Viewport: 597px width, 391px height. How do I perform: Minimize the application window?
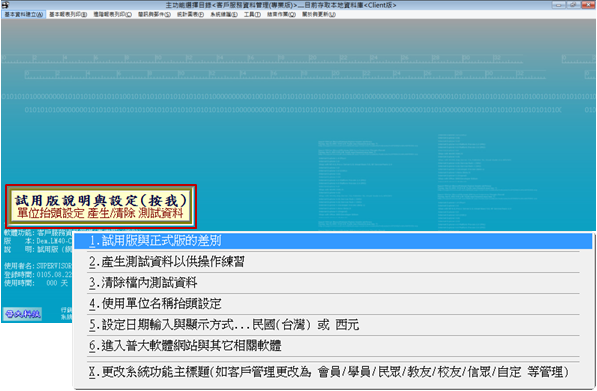tap(559, 5)
